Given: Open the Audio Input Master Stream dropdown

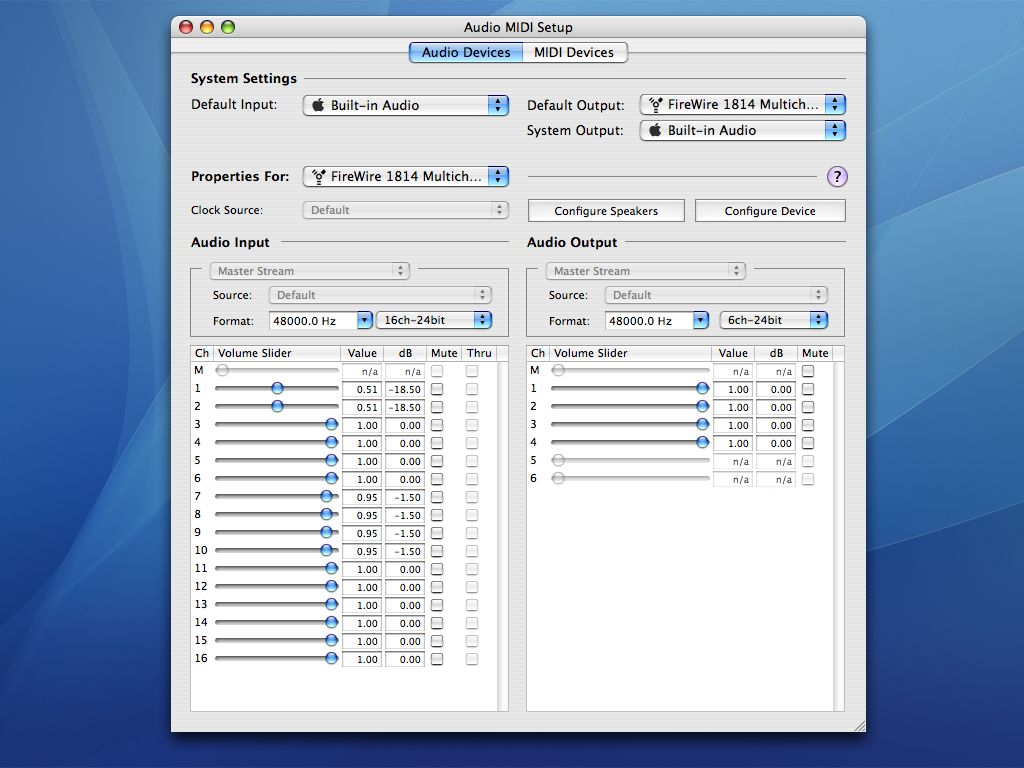Looking at the screenshot, I should click(310, 271).
